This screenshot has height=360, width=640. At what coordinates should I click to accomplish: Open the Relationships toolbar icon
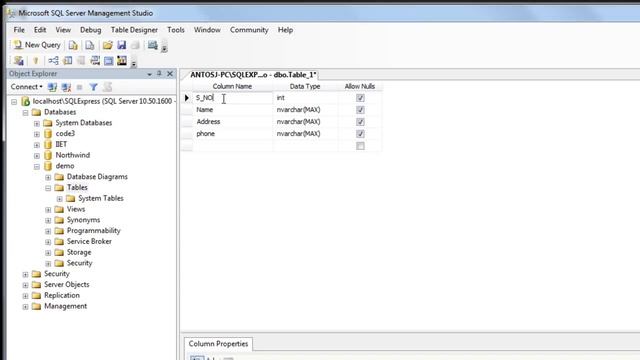coord(53,61)
